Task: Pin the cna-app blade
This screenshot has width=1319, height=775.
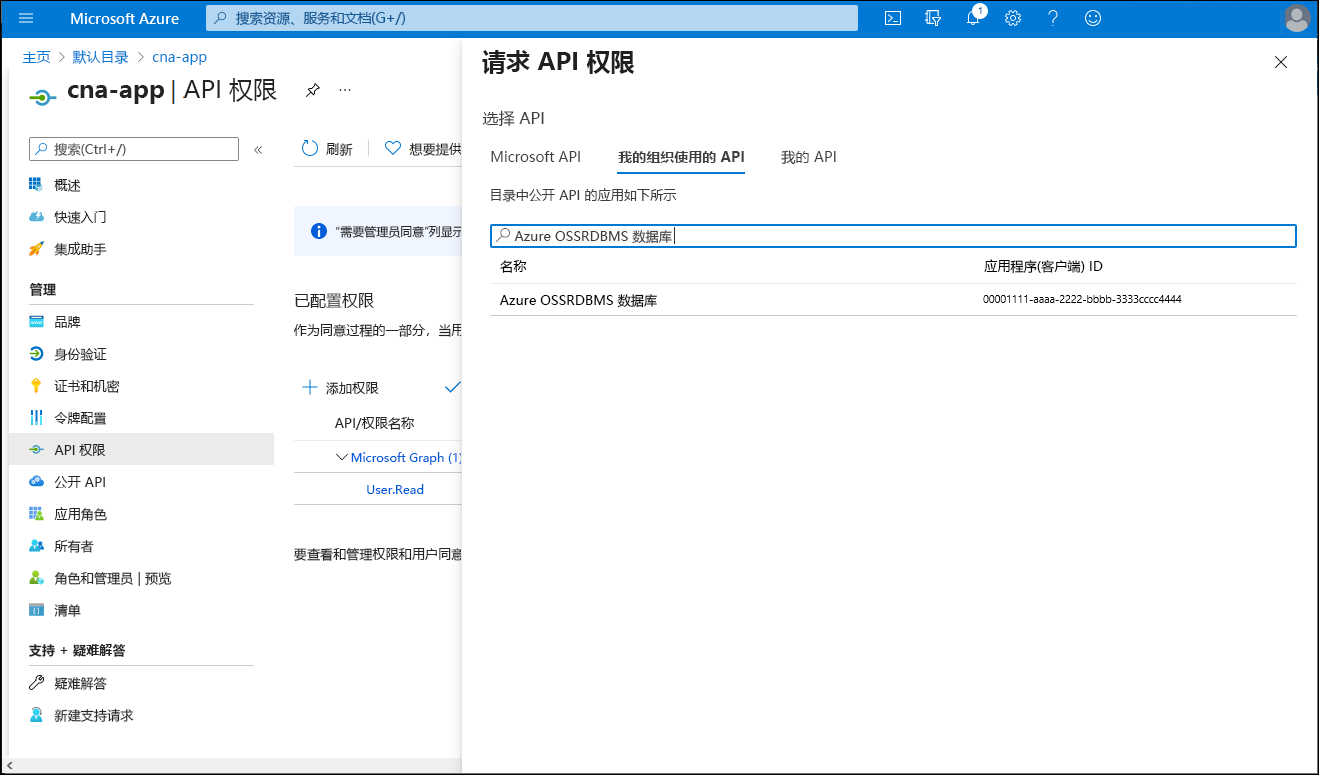Action: coord(313,90)
